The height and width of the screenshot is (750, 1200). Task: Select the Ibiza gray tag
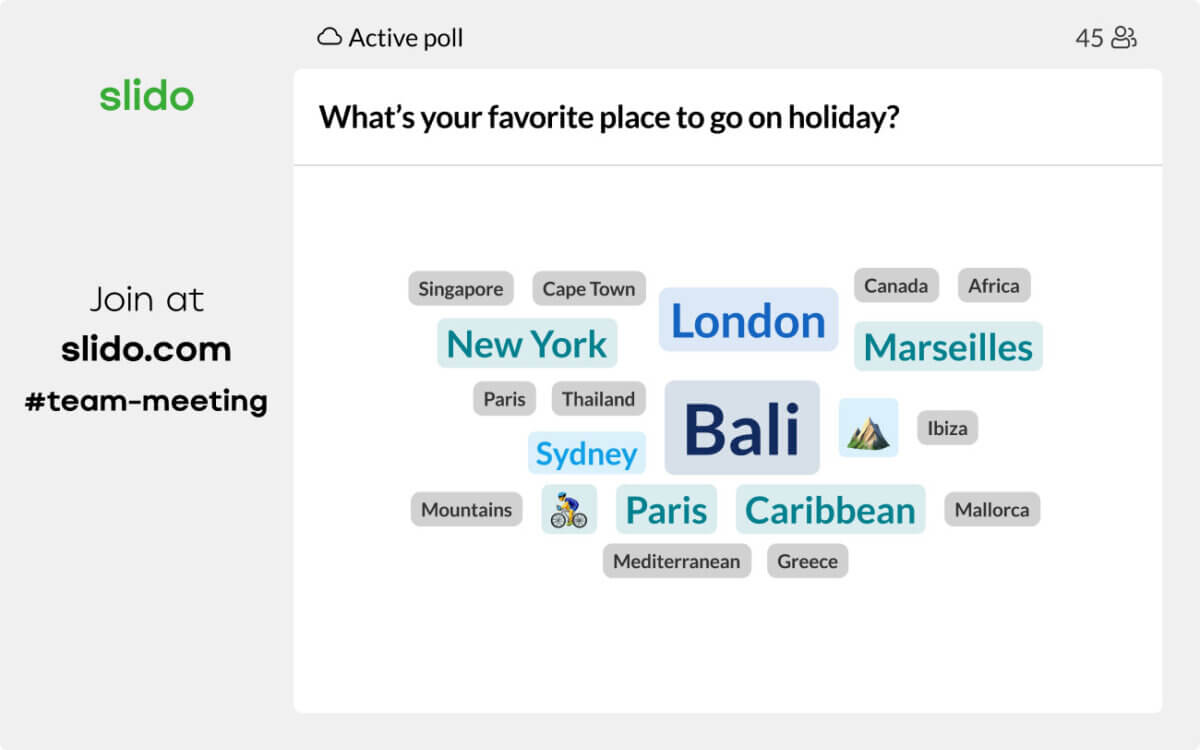coord(947,429)
